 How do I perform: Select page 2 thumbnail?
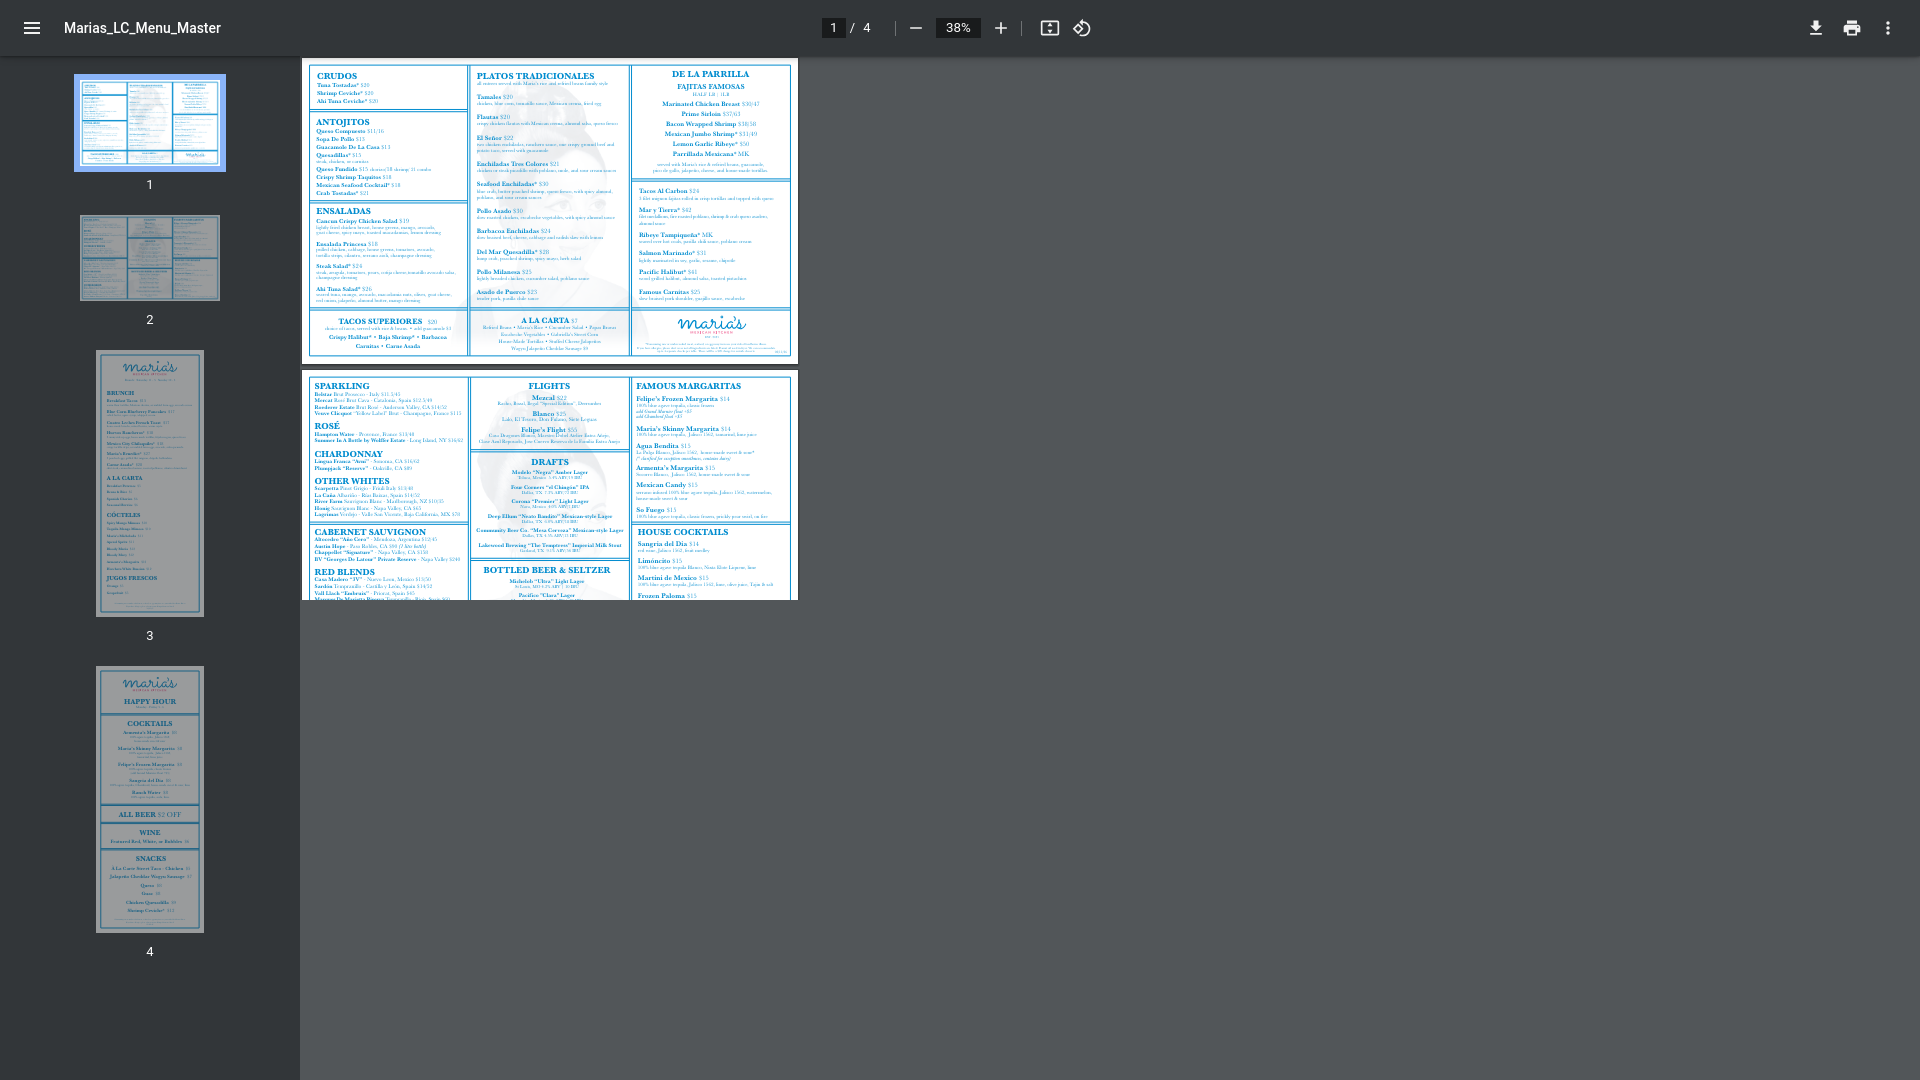[150, 258]
